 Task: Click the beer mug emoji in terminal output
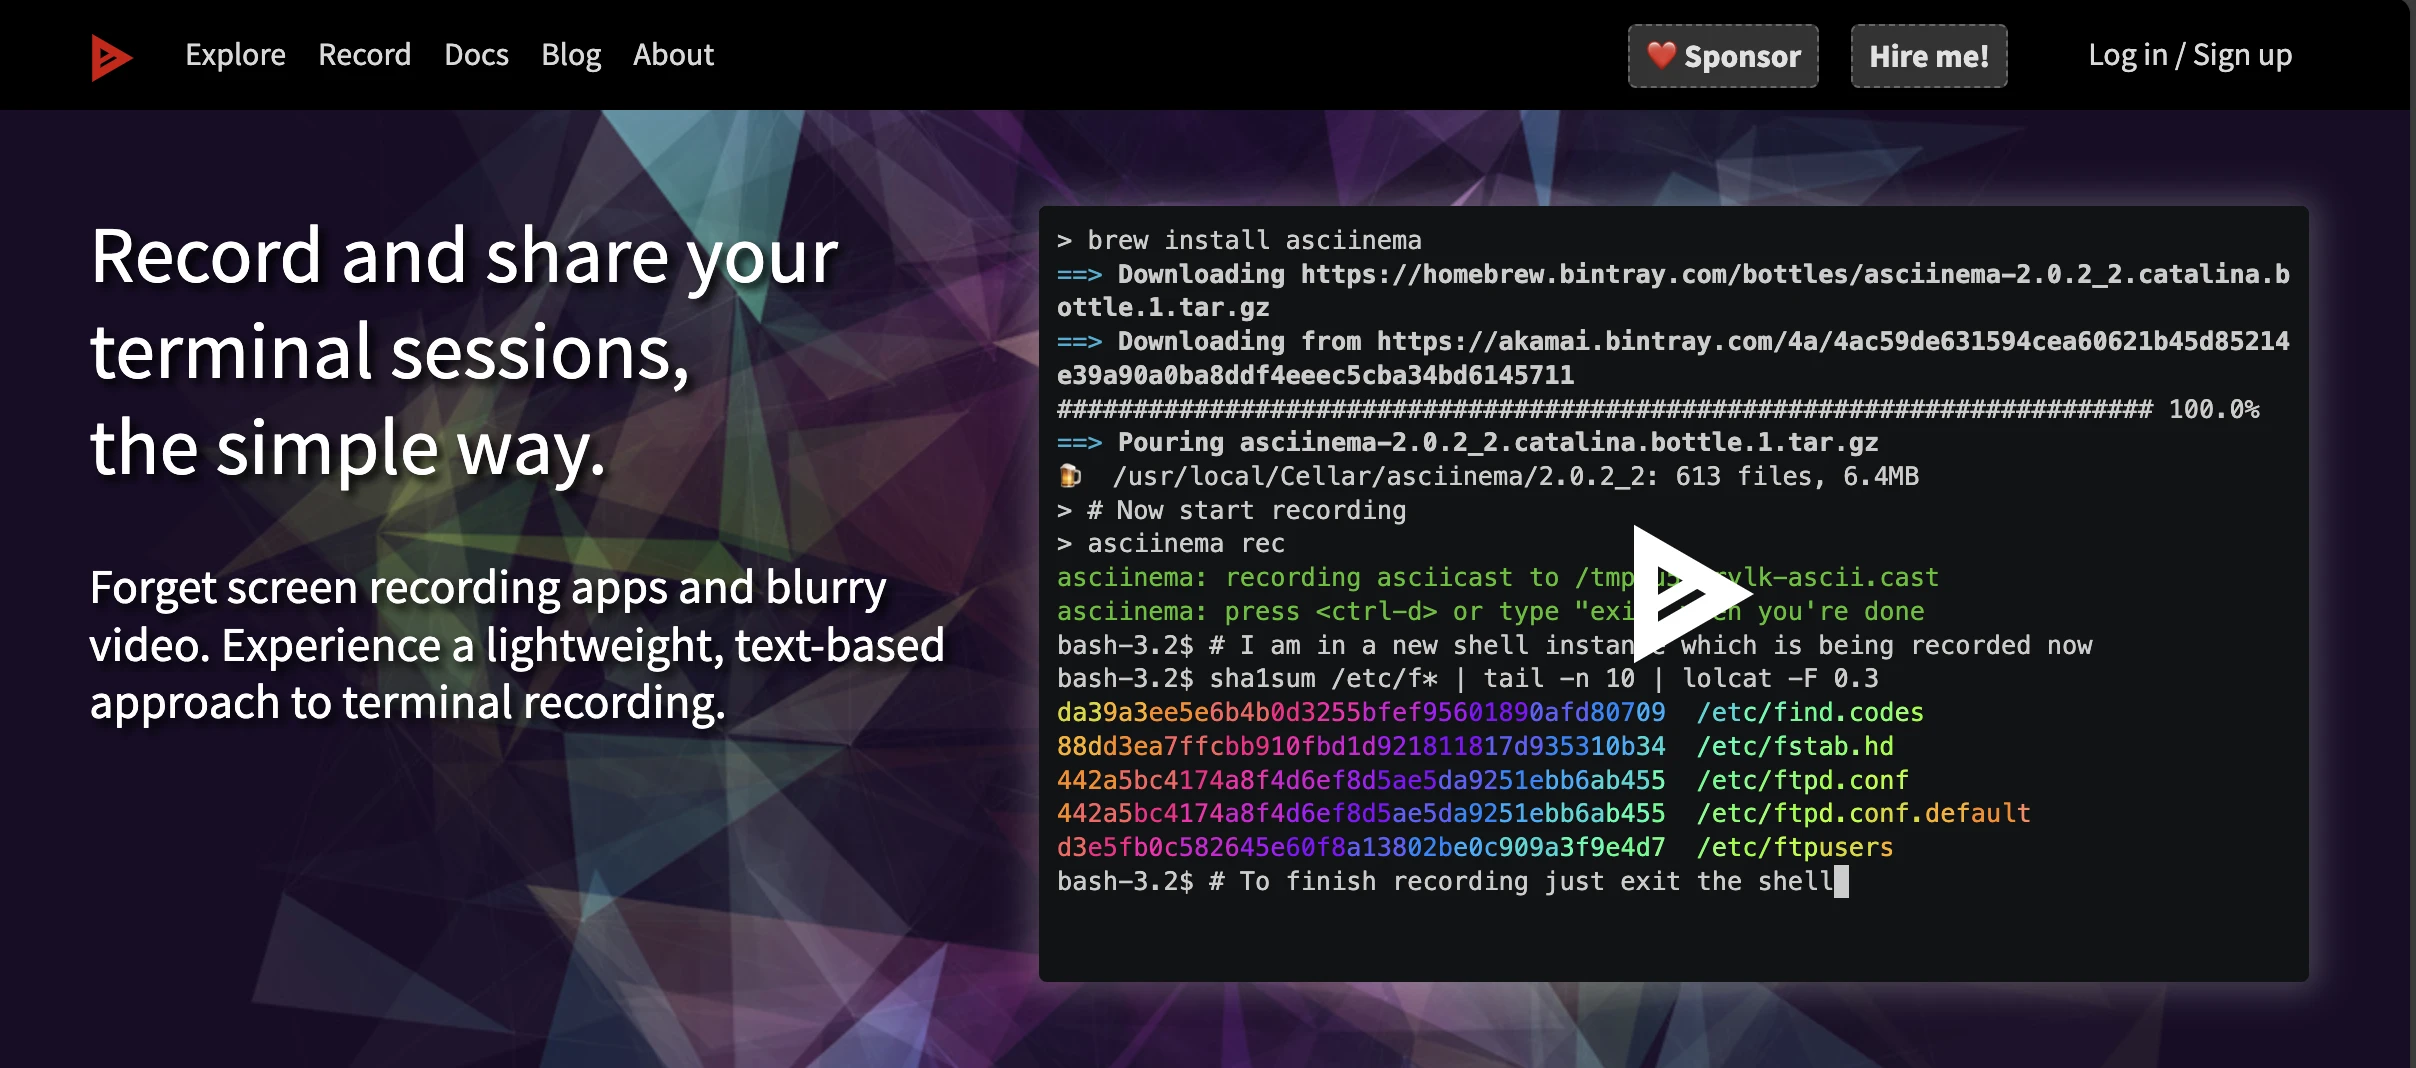point(1070,476)
